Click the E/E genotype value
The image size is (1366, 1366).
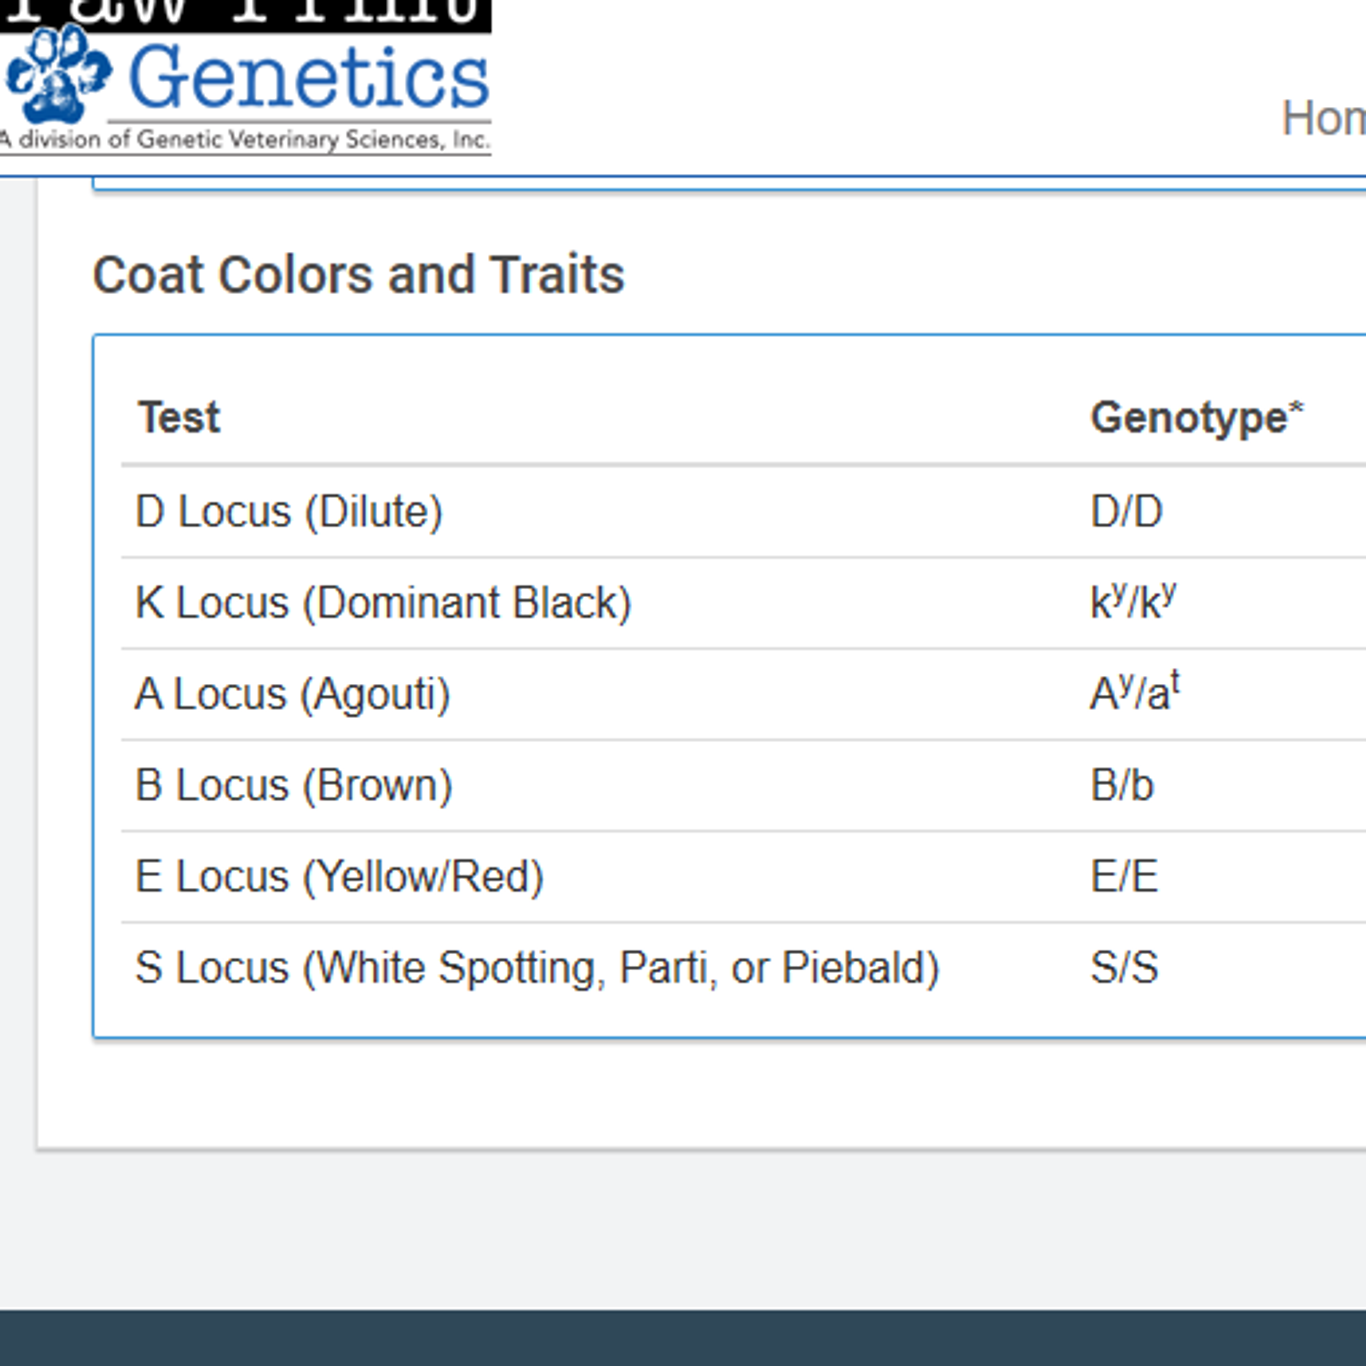point(1124,877)
